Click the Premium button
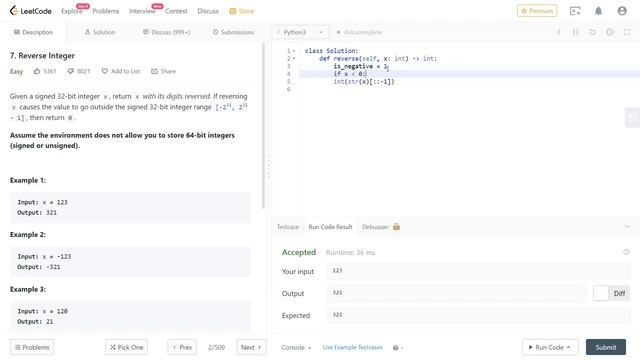The image size is (640, 360). 537,11
